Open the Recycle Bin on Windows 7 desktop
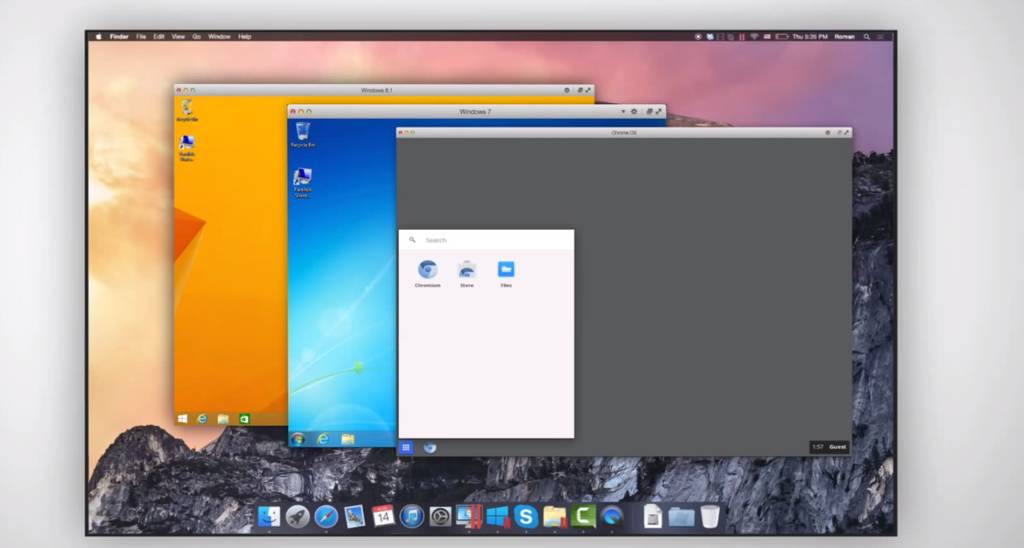This screenshot has width=1024, height=548. point(302,135)
